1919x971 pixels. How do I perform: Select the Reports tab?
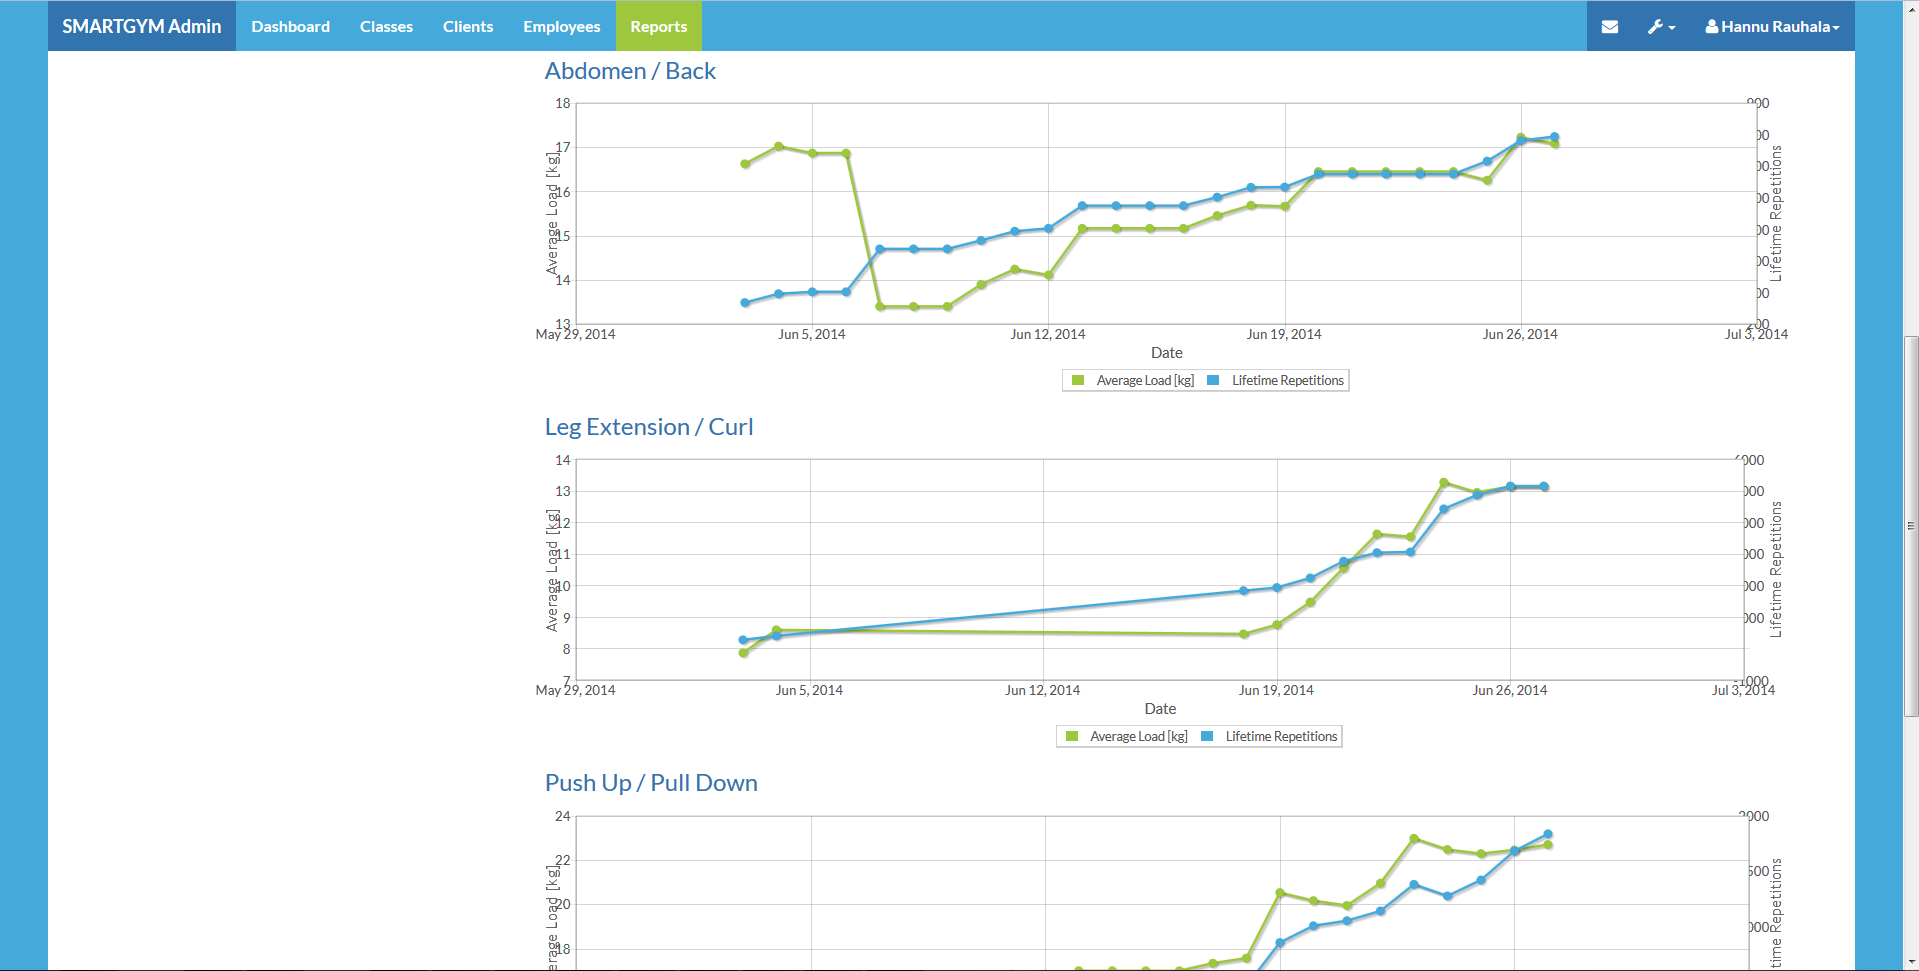(x=658, y=27)
